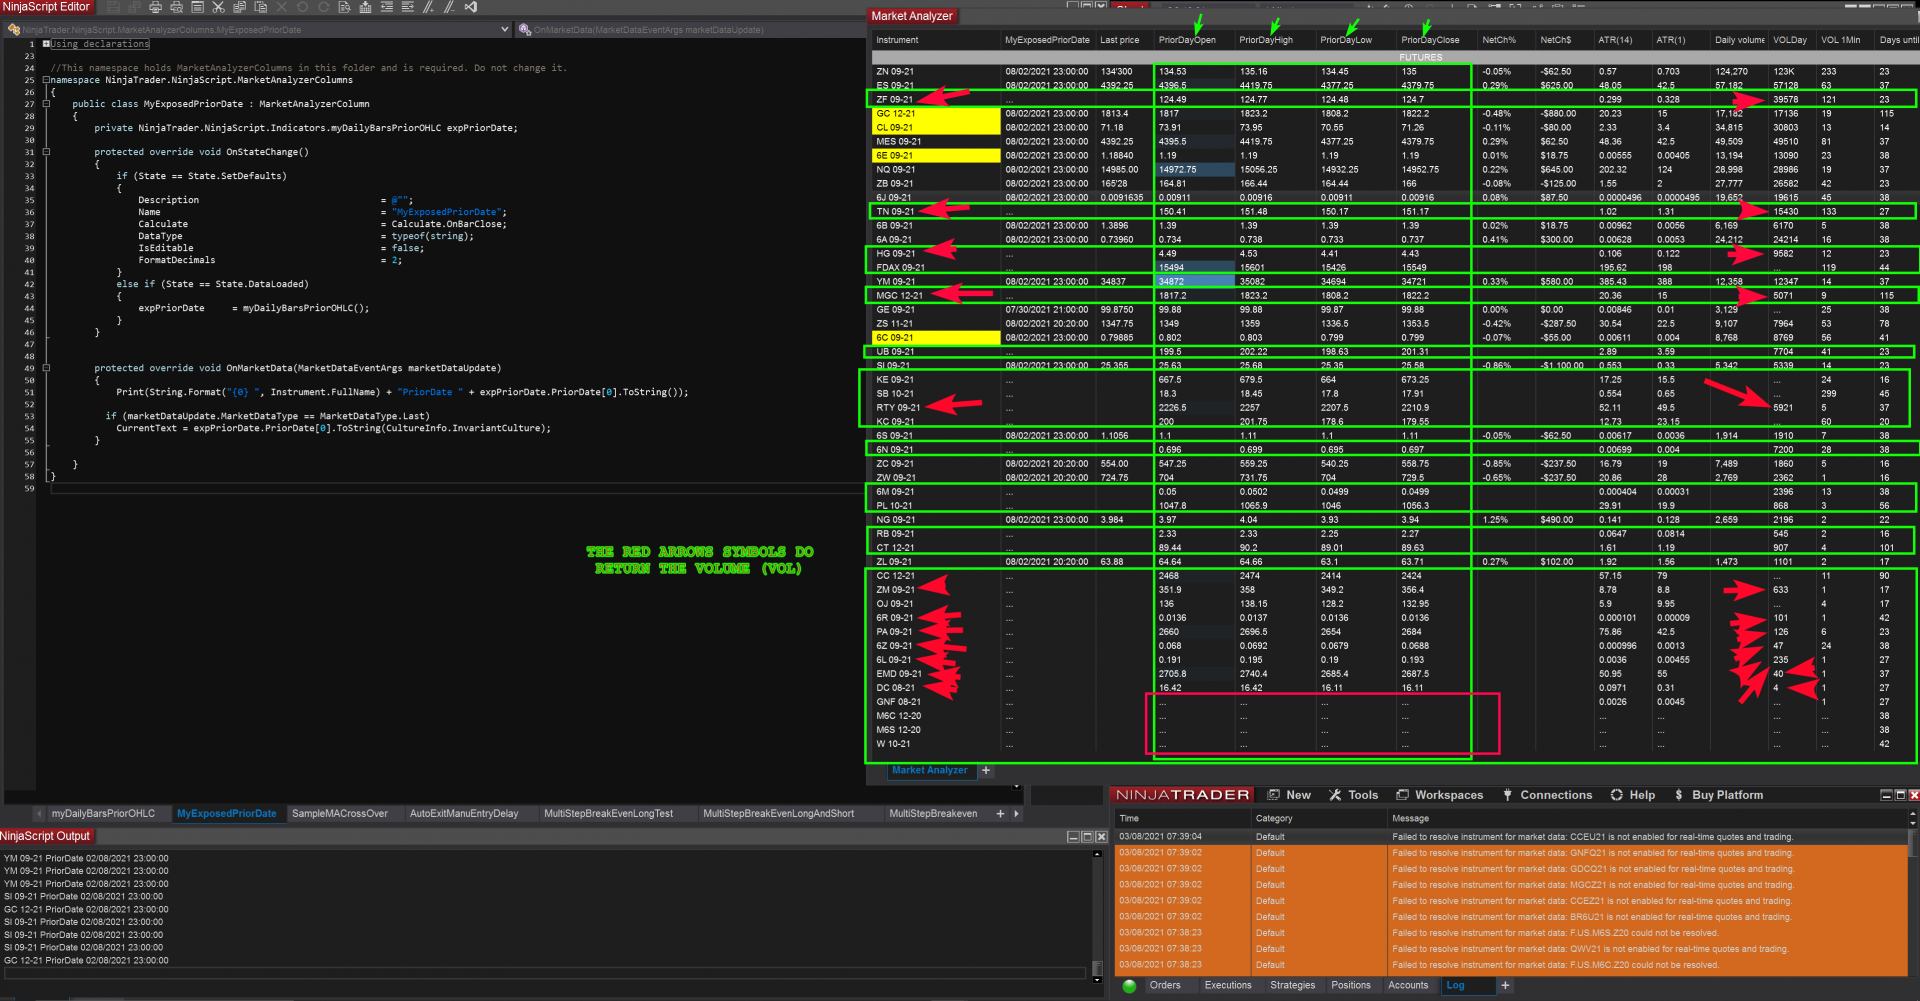Viewport: 1920px width, 1001px height.
Task: Select the log entry mentioning CCEU21
Action: [x=1511, y=837]
